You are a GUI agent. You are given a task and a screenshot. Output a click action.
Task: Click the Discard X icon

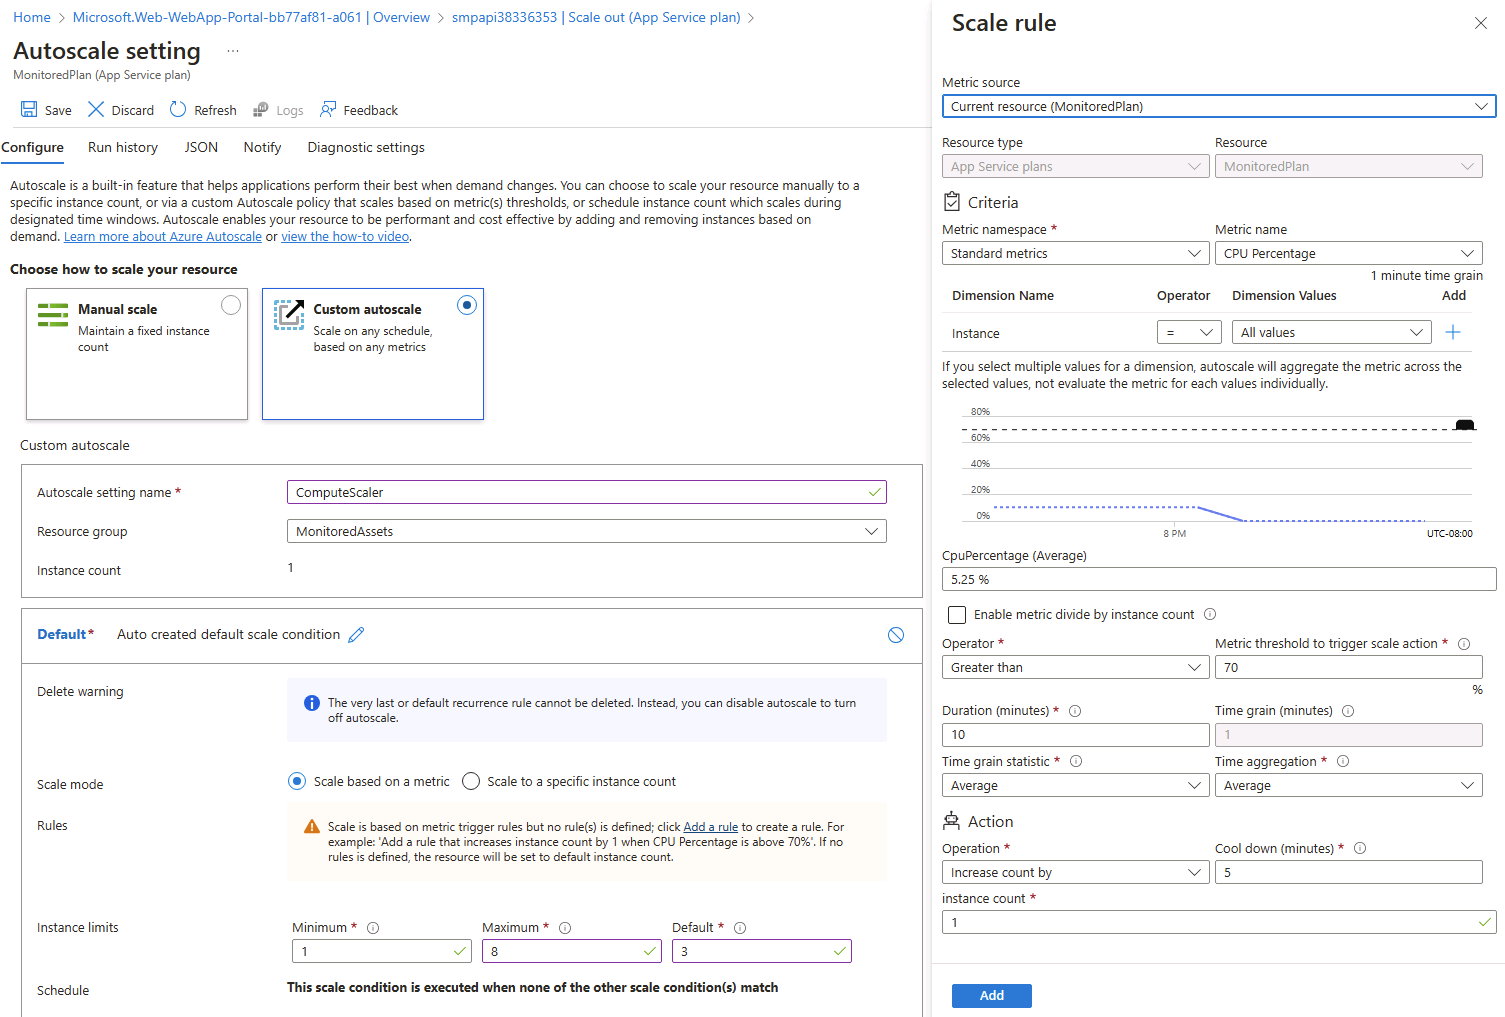[96, 109]
